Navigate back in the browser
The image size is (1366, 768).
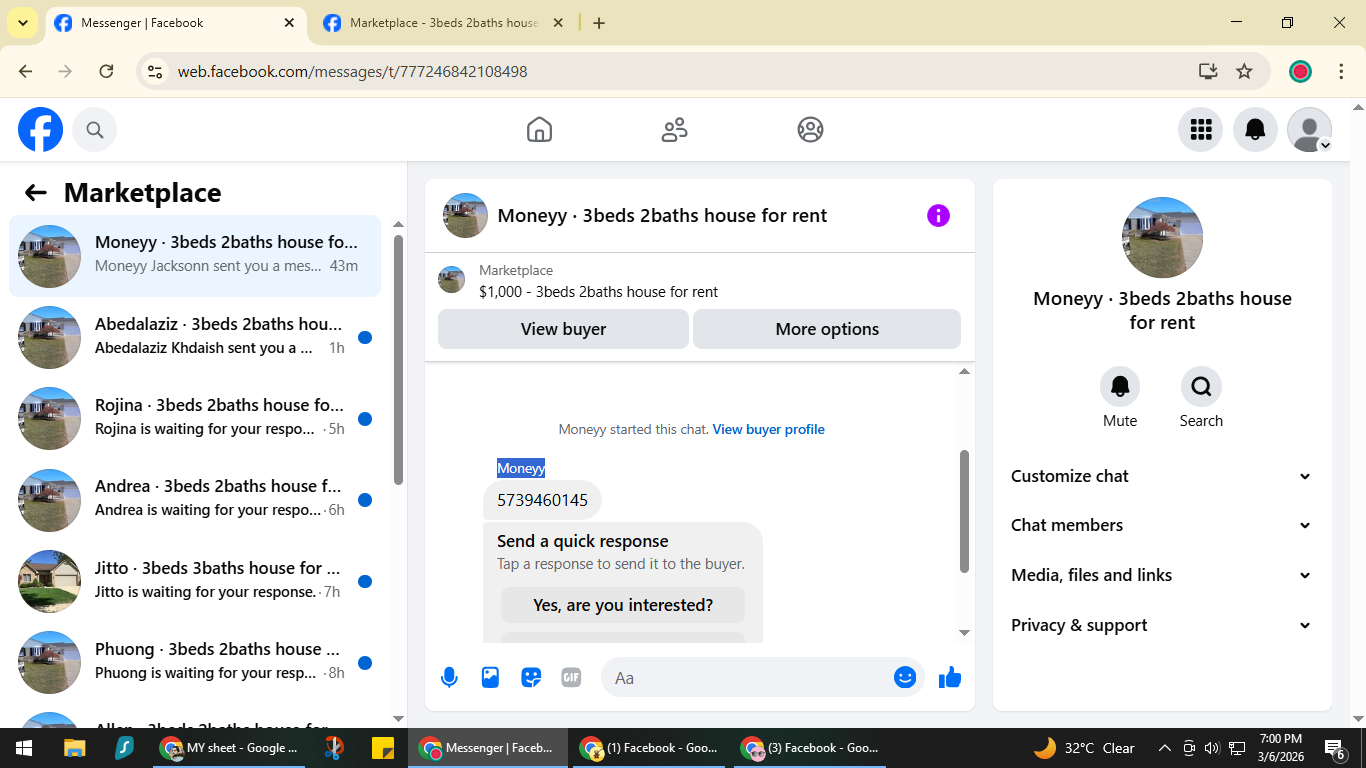[x=26, y=72]
